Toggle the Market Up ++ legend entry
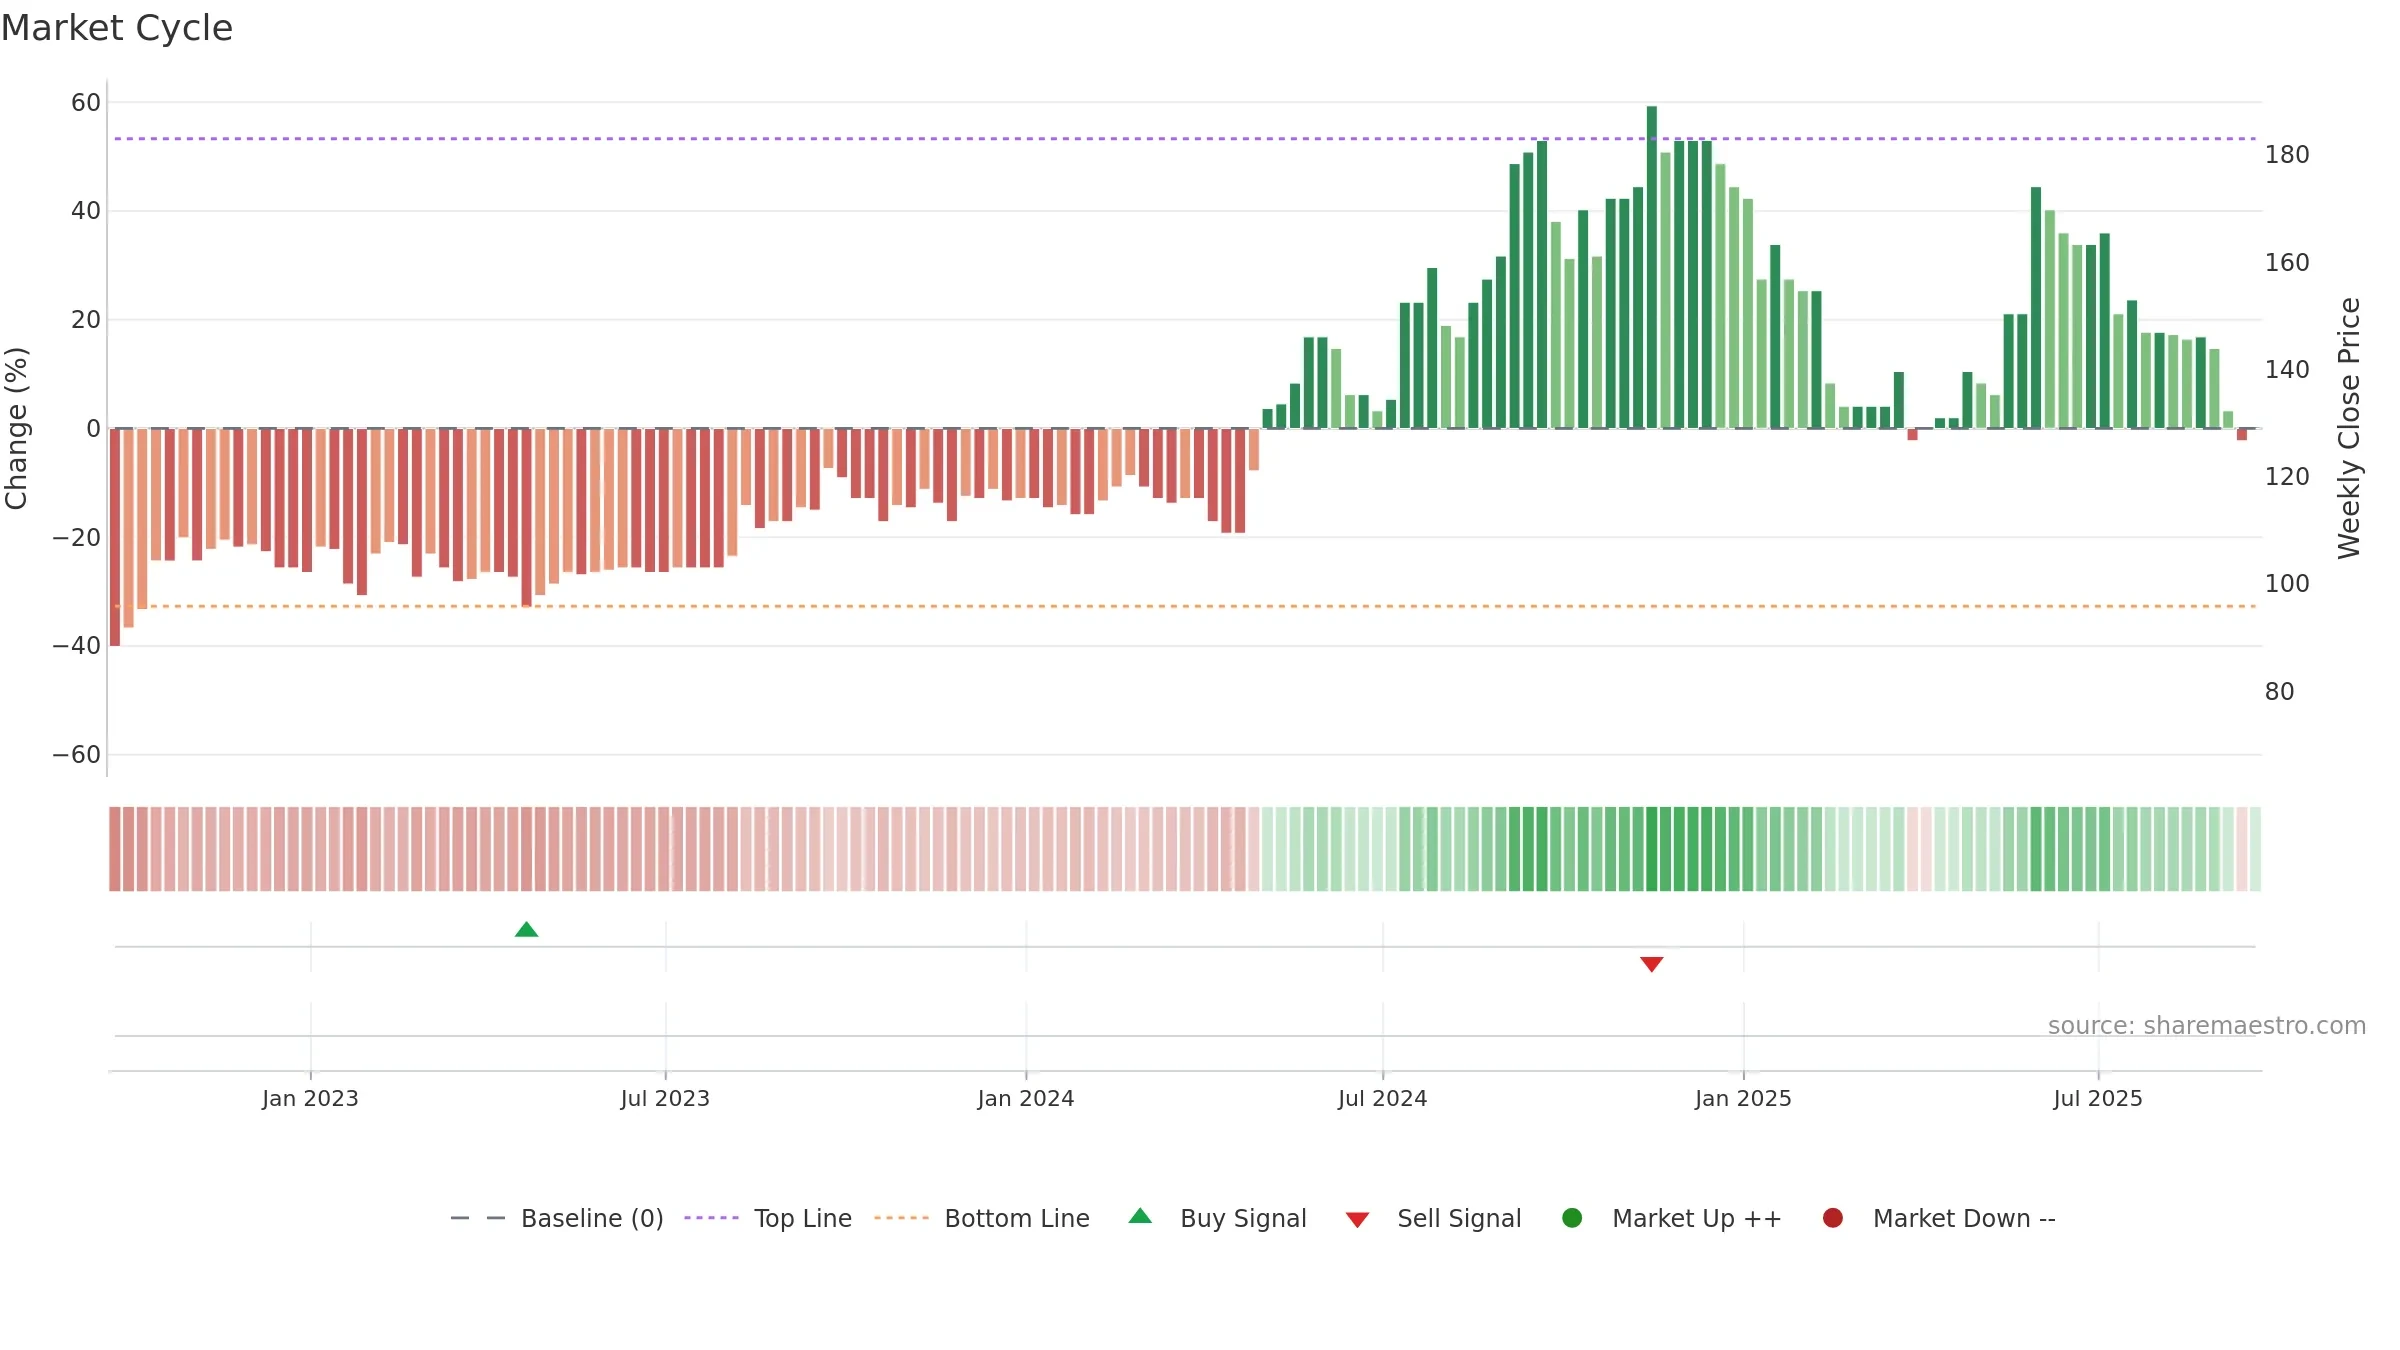The height and width of the screenshot is (1350, 2400). [1671, 1218]
